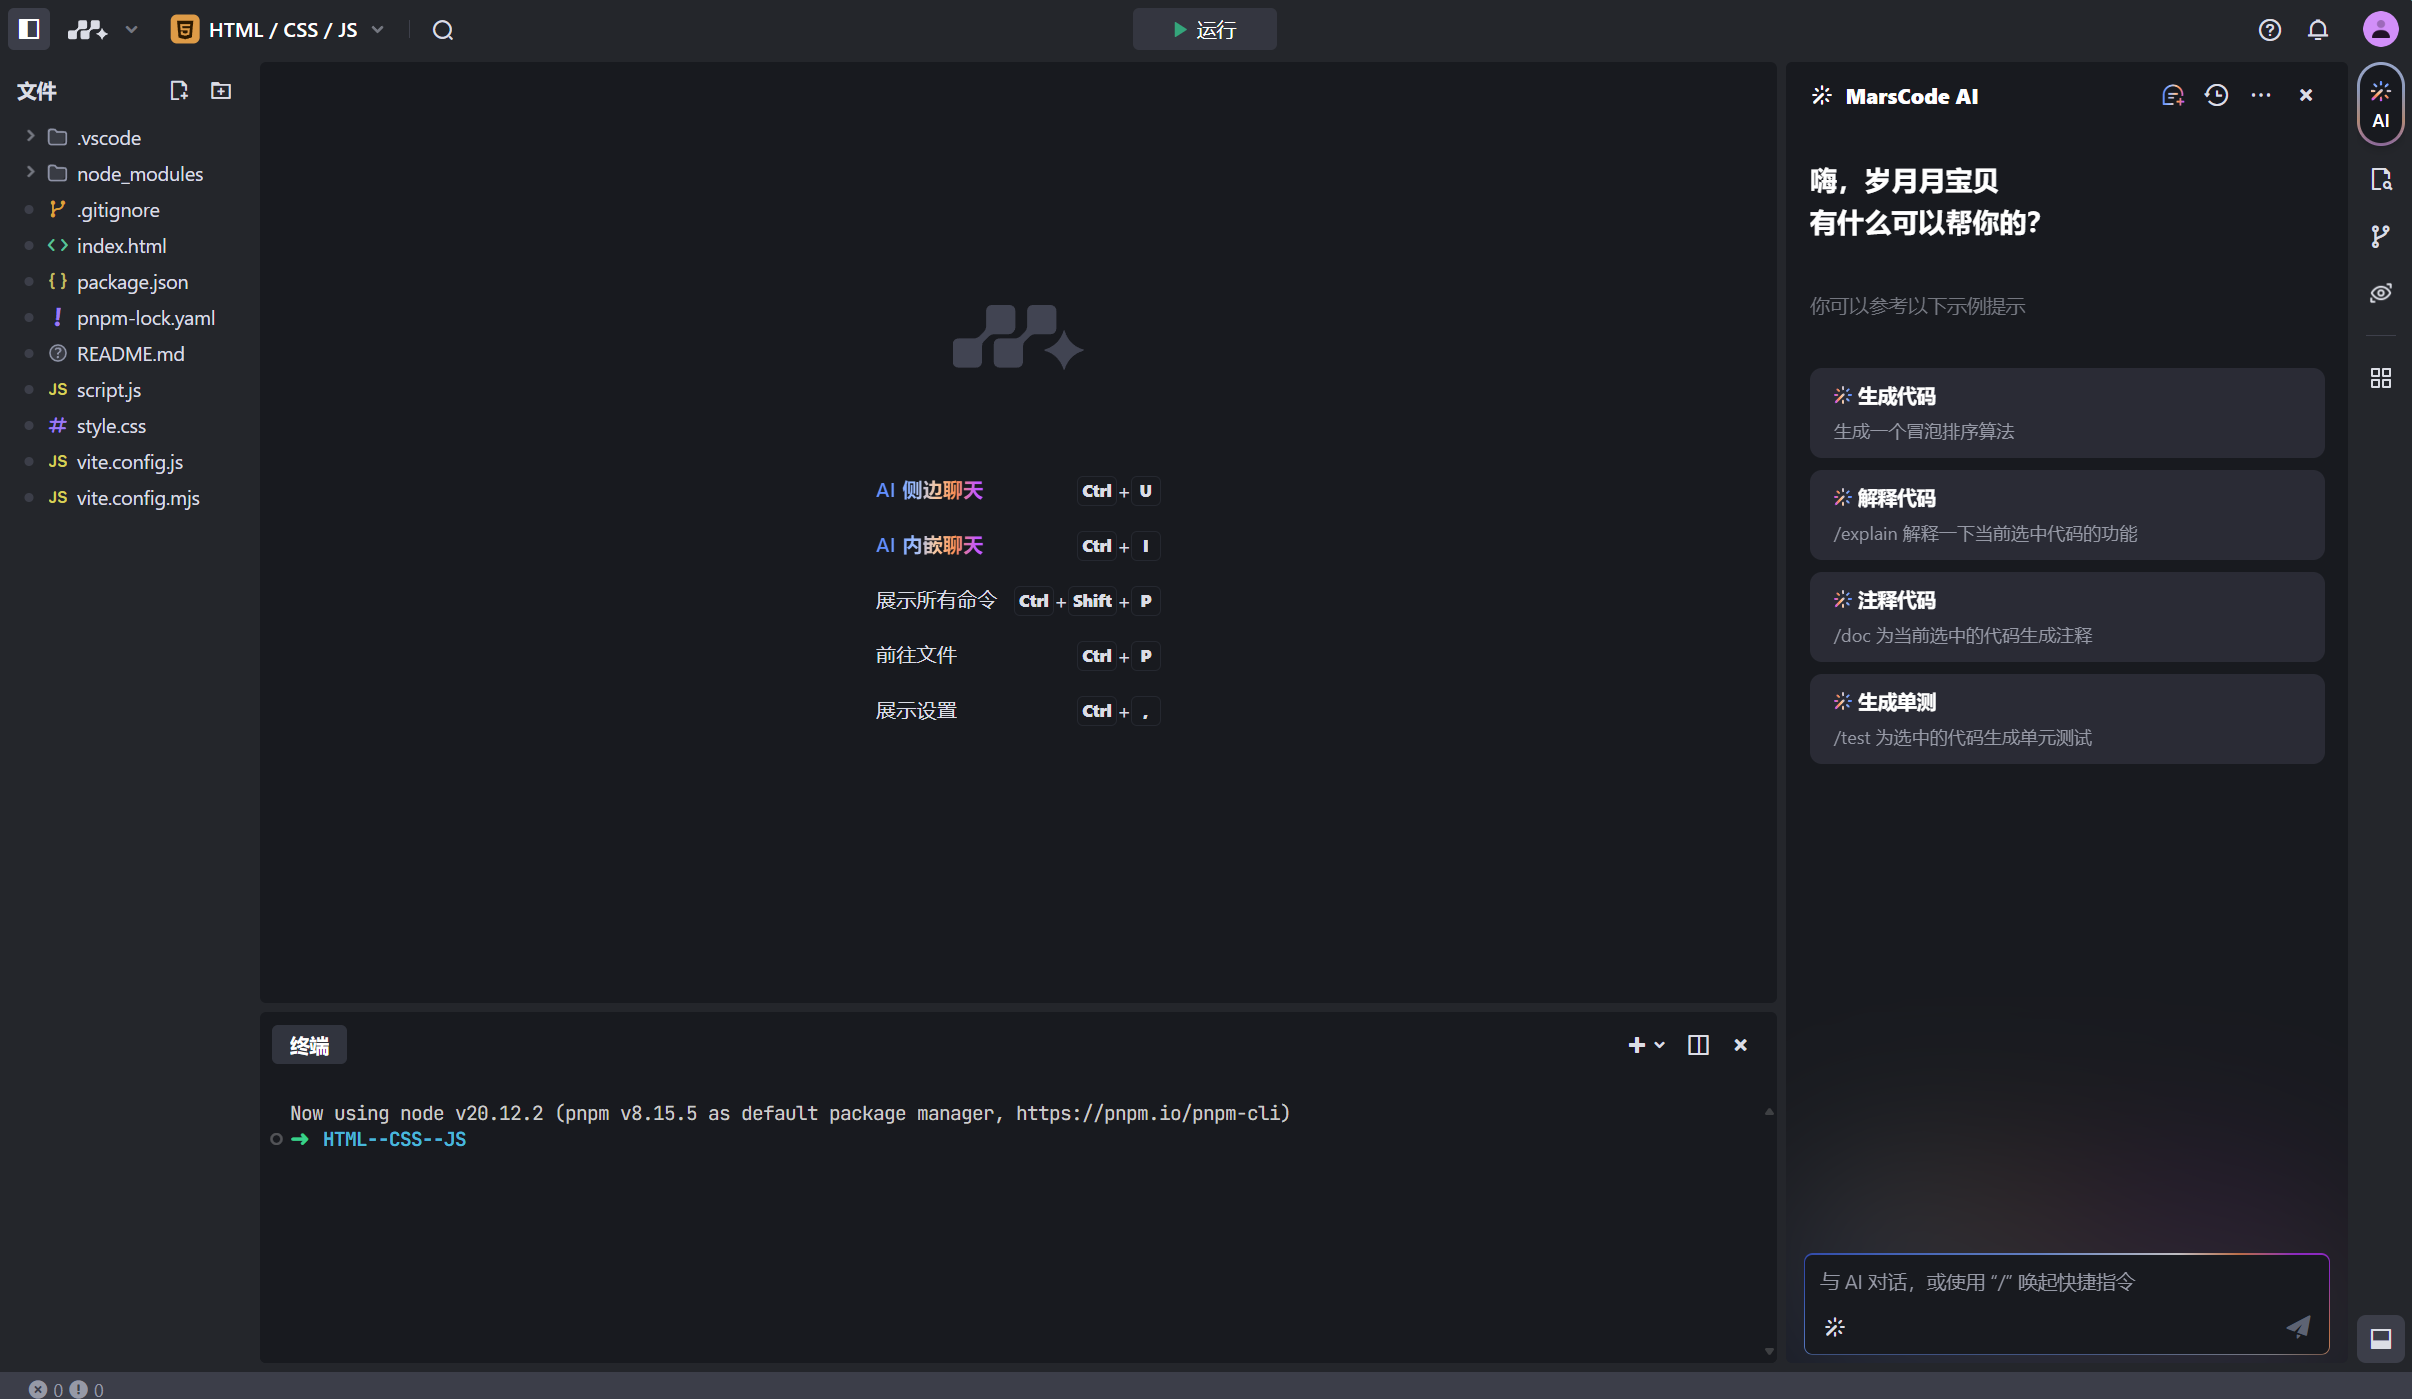Add a new terminal with plus icon

point(1636,1044)
